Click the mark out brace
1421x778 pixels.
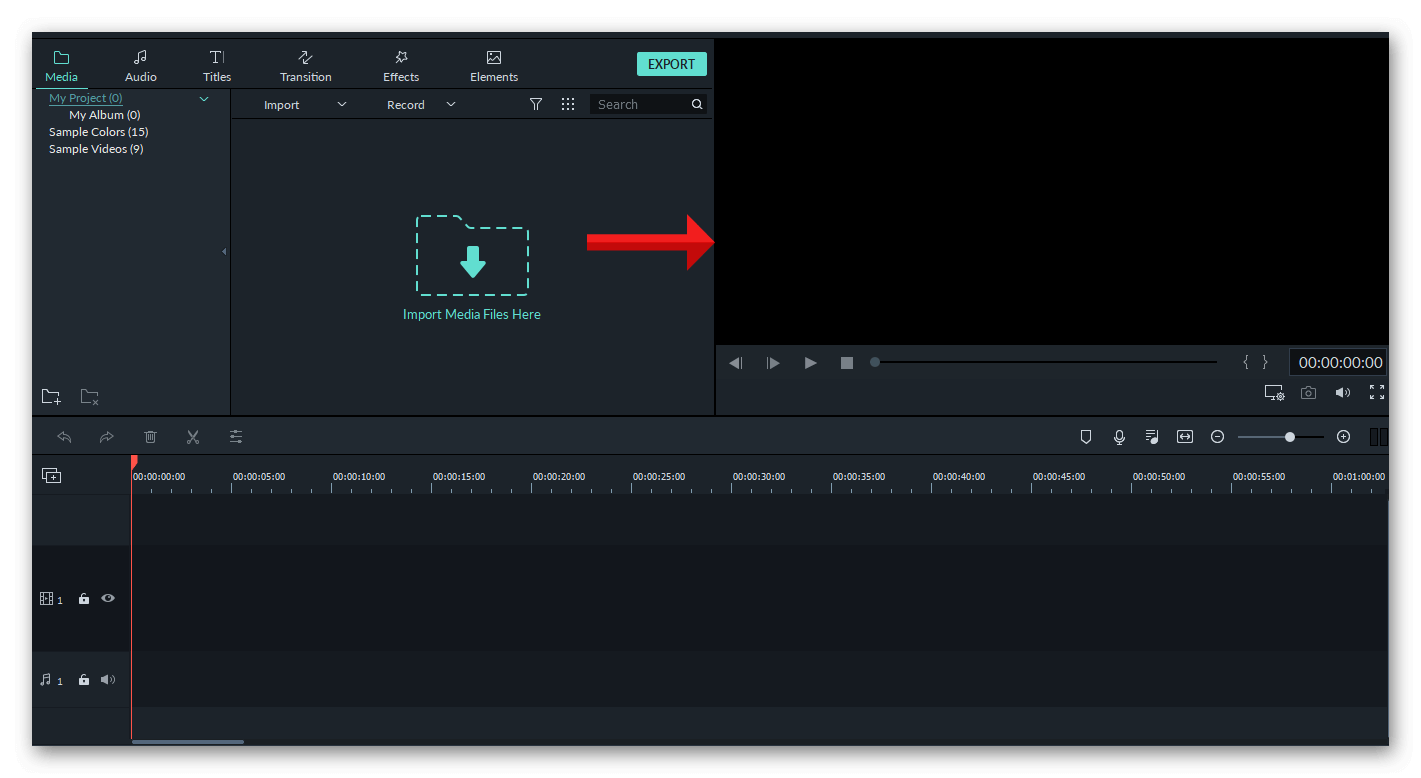point(1265,362)
